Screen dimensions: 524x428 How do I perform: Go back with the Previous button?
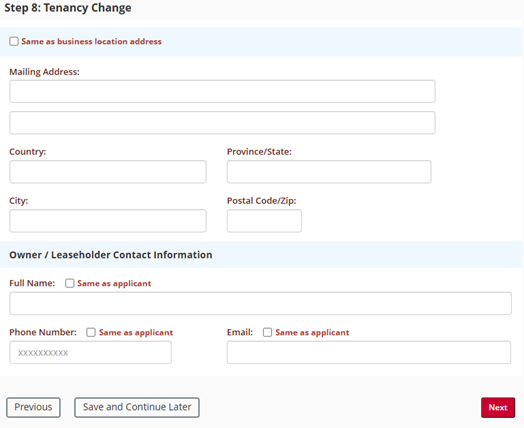pos(33,407)
